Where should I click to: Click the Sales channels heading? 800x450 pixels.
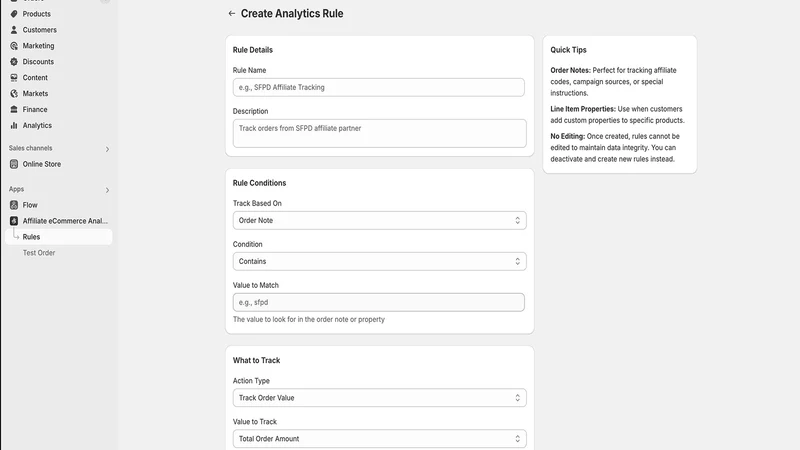tap(30, 148)
